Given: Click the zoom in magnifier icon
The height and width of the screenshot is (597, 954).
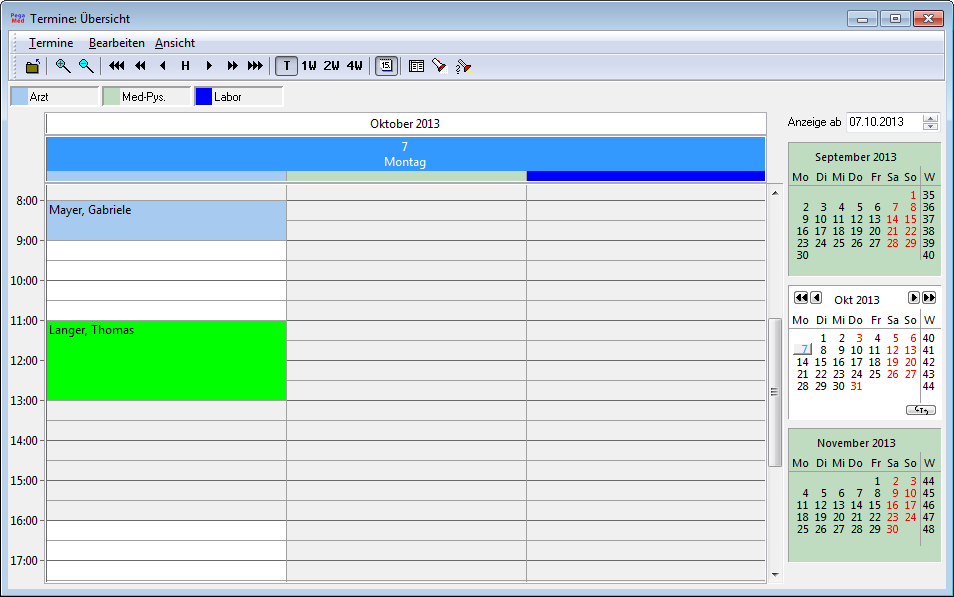Looking at the screenshot, I should click(x=63, y=66).
